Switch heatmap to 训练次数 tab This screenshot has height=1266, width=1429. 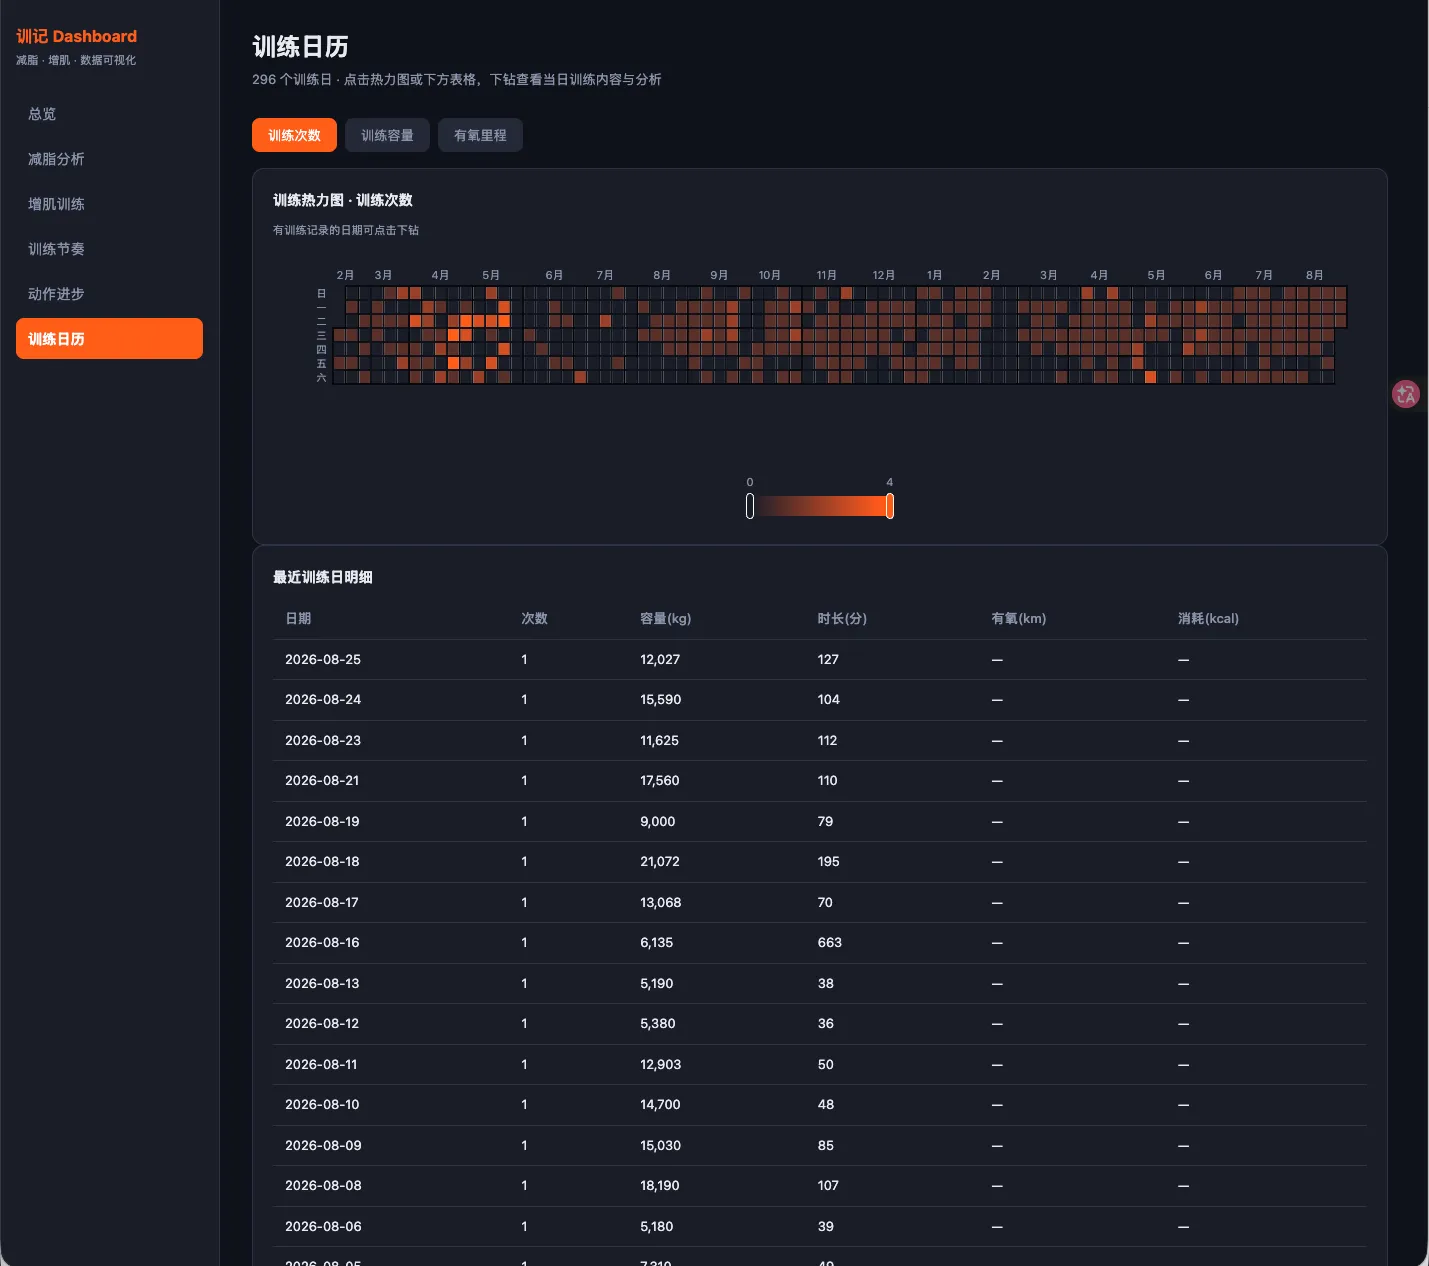click(294, 135)
